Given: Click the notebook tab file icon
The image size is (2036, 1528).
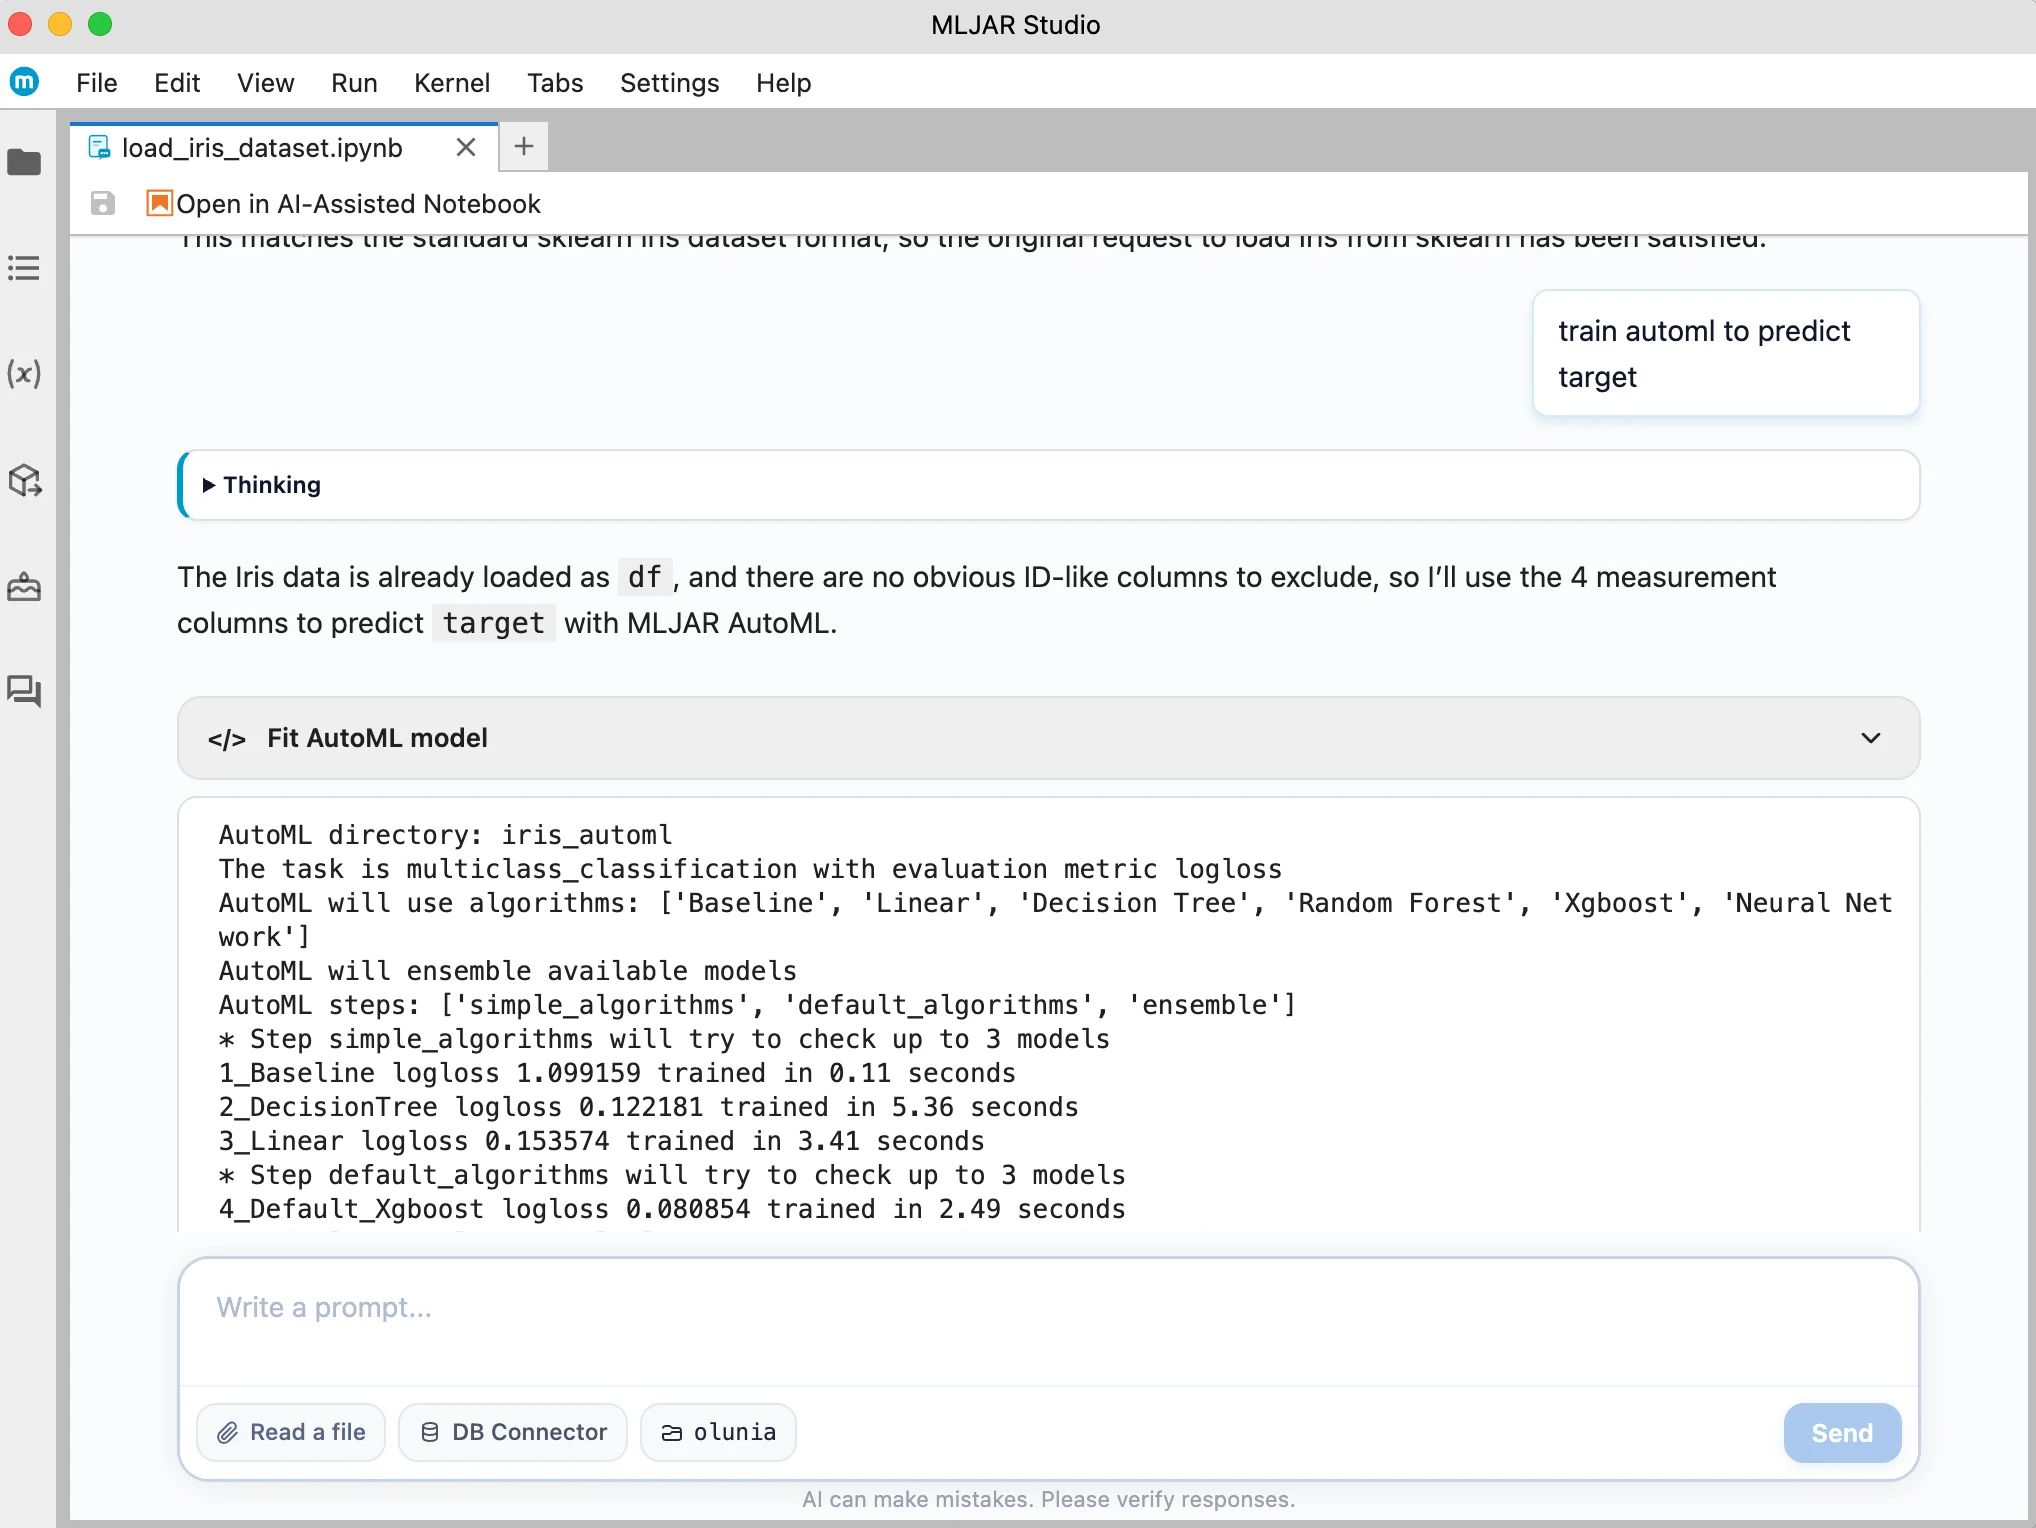Looking at the screenshot, I should pos(99,148).
